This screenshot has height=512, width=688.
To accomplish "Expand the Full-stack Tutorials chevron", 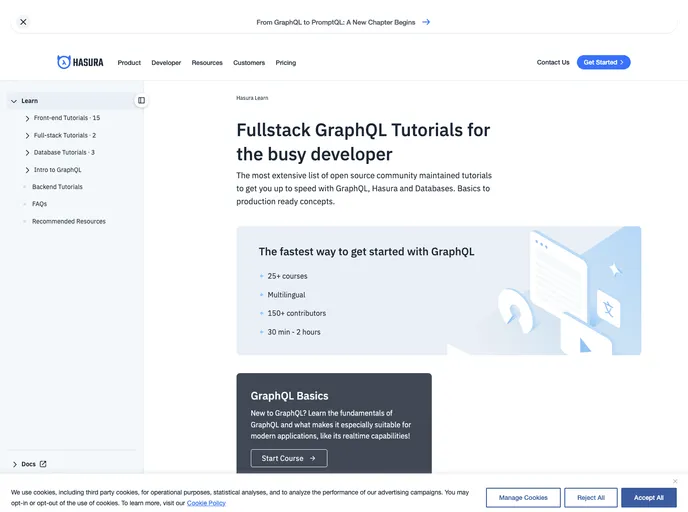I will (x=27, y=136).
